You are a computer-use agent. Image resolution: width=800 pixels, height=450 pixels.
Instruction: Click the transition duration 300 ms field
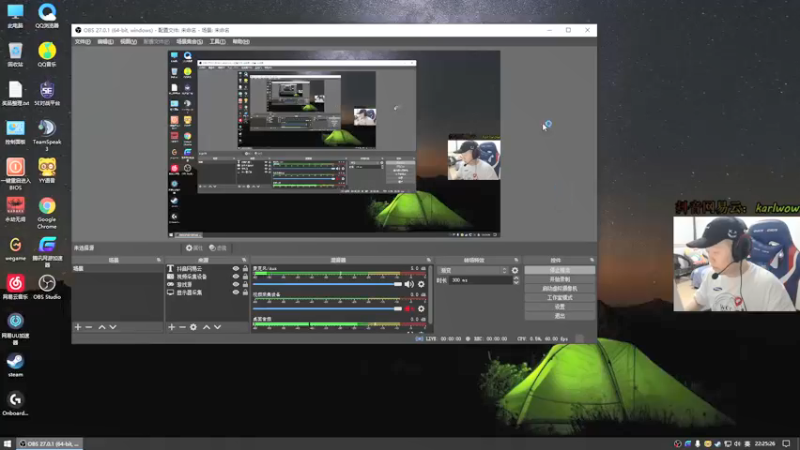[480, 280]
